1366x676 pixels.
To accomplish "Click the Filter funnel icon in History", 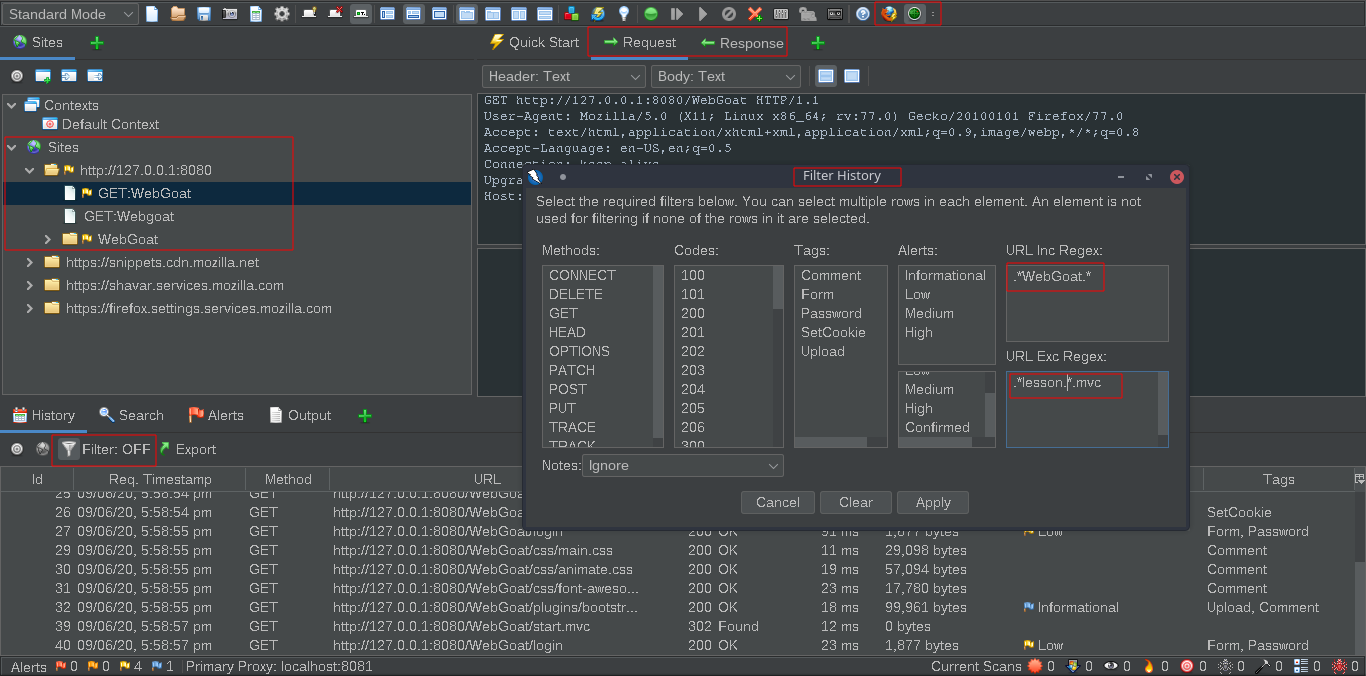I will (68, 449).
